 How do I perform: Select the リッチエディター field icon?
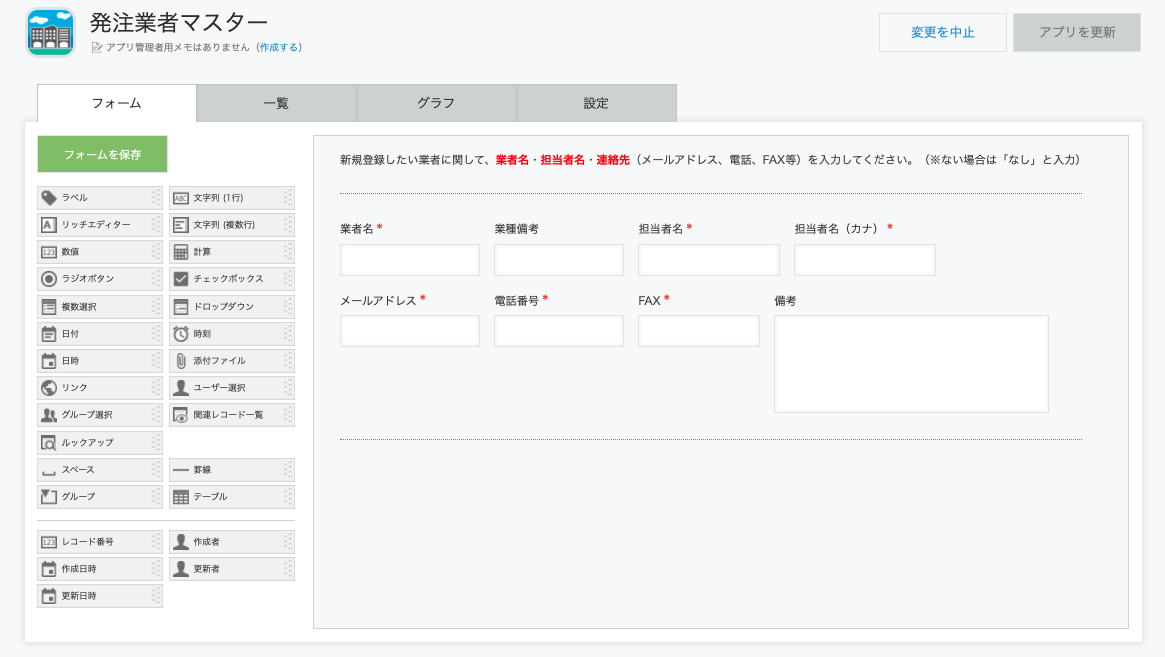point(49,225)
